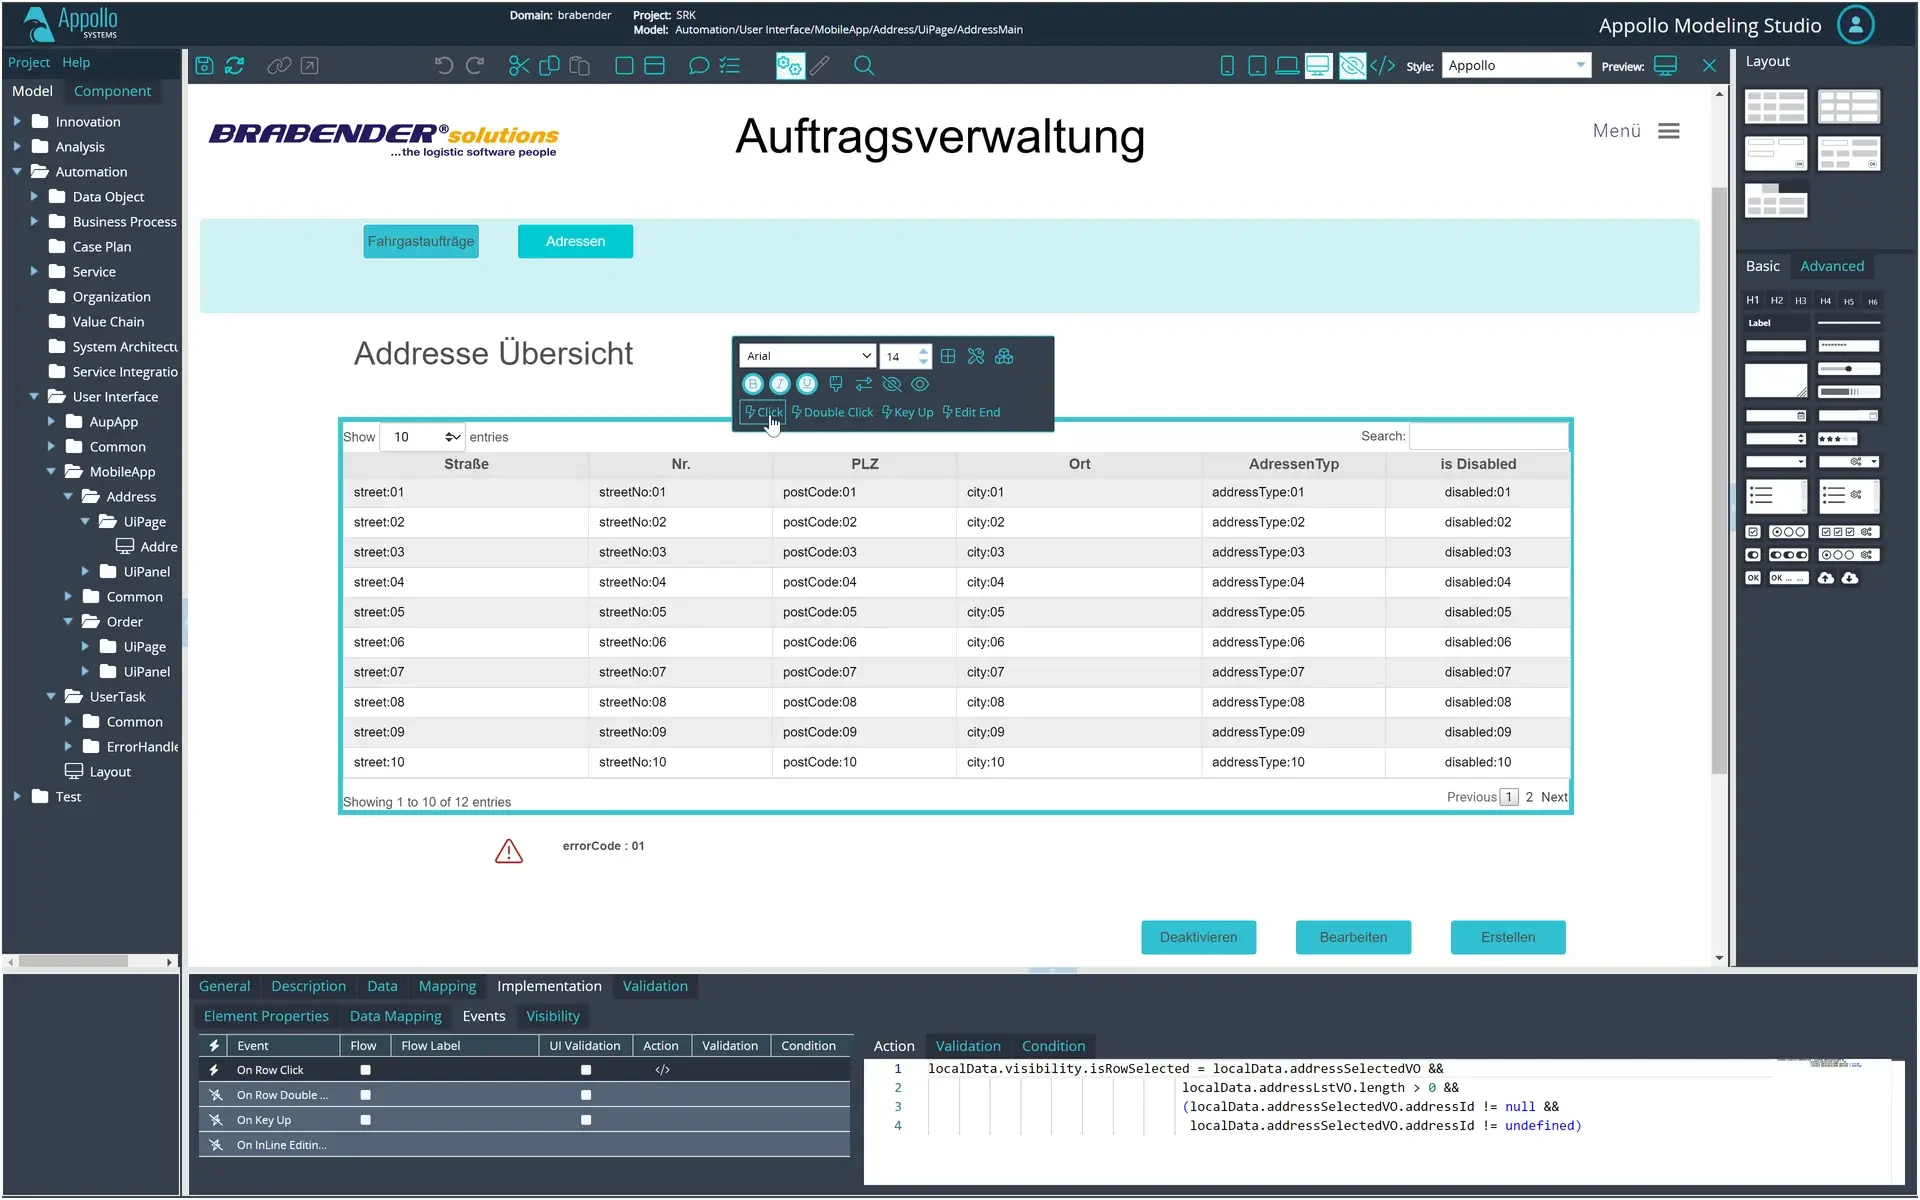Expand the Innovation folder in the tree

tap(17, 121)
